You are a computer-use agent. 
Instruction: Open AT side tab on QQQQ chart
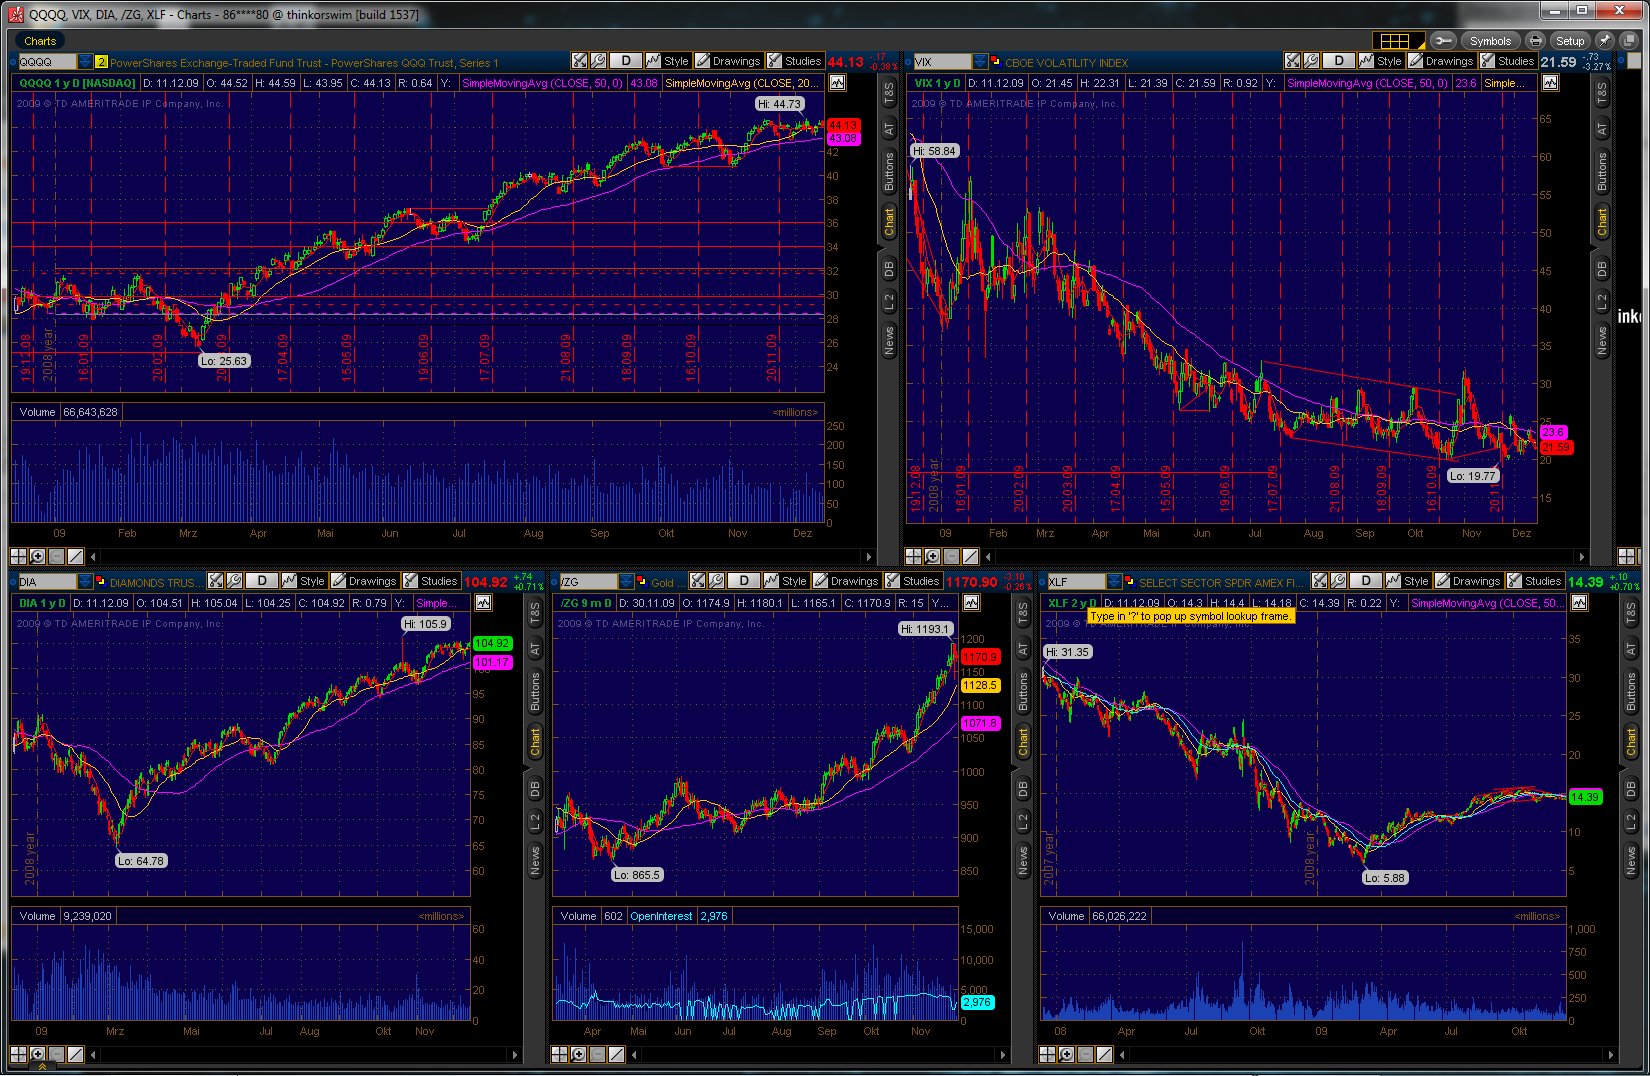click(x=888, y=128)
